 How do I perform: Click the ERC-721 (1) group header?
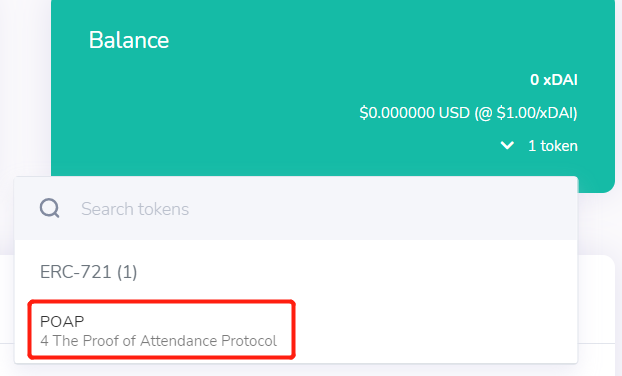tap(88, 272)
